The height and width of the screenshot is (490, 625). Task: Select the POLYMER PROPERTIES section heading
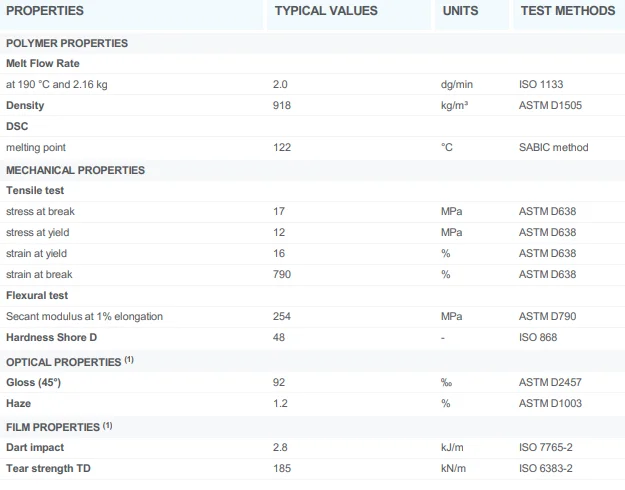click(67, 43)
